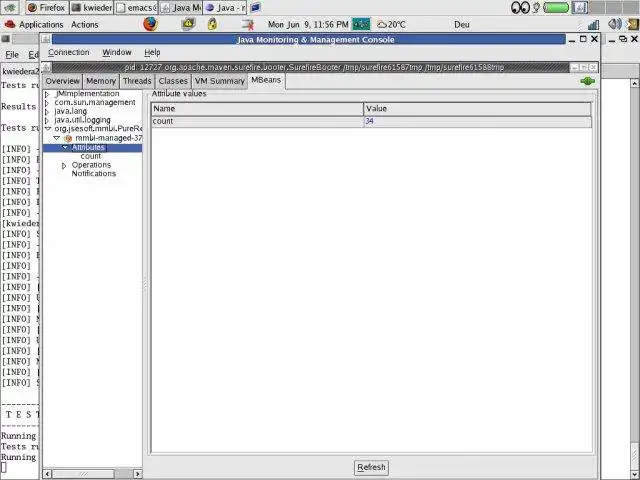Viewport: 640px width, 480px height.
Task: Click the yellow warning panel launcher icon
Action: pos(188,24)
